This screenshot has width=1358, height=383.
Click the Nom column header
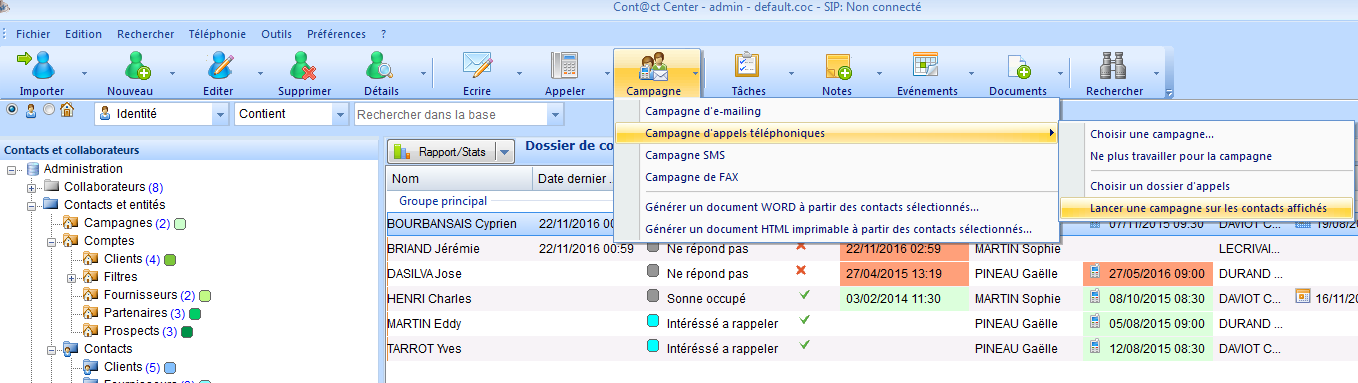click(460, 179)
